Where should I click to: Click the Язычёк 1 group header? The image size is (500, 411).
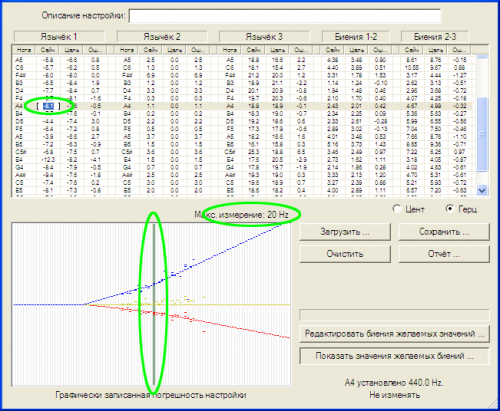(x=59, y=37)
